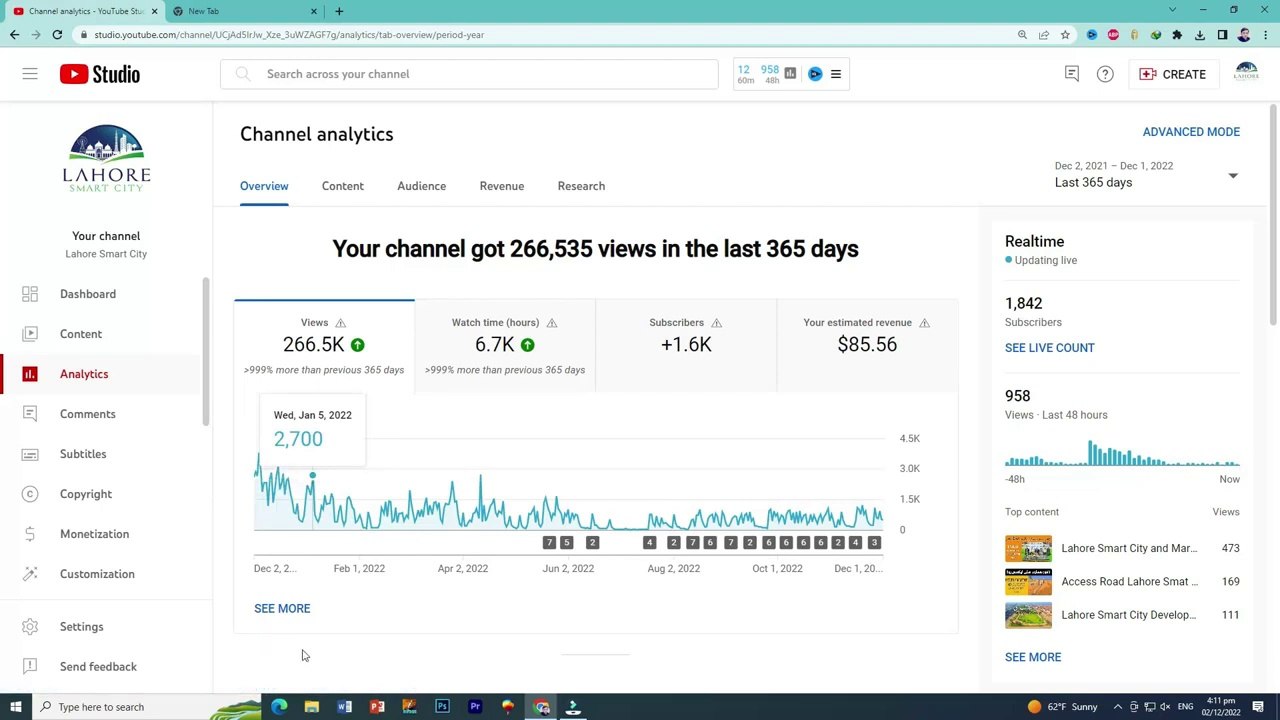Viewport: 1280px width, 720px height.
Task: Click the warning icon beside Watch time (hours)
Action: point(551,323)
